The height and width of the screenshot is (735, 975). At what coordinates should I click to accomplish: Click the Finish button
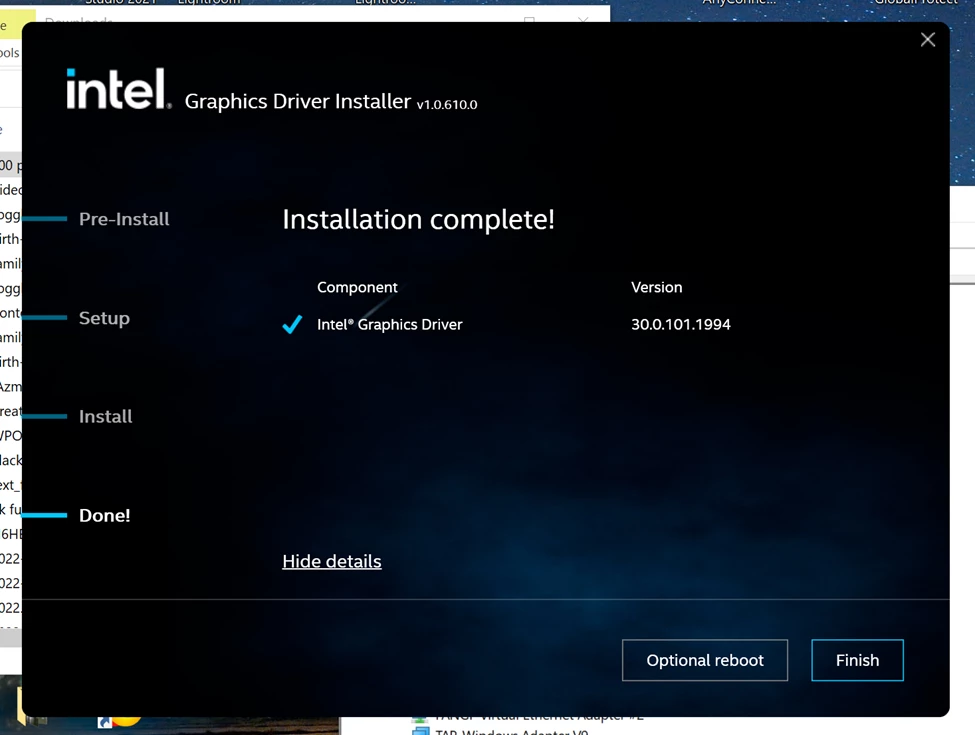click(857, 660)
